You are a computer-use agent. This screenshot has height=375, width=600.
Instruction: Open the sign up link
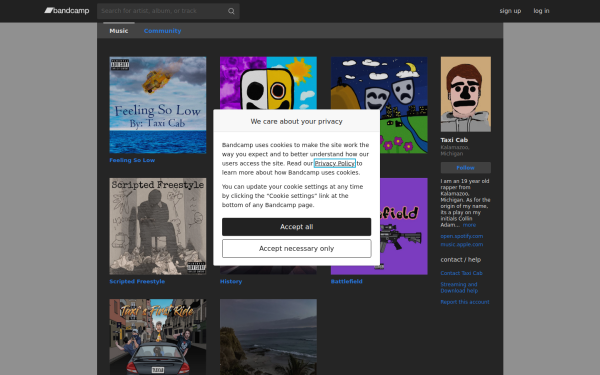point(510,11)
